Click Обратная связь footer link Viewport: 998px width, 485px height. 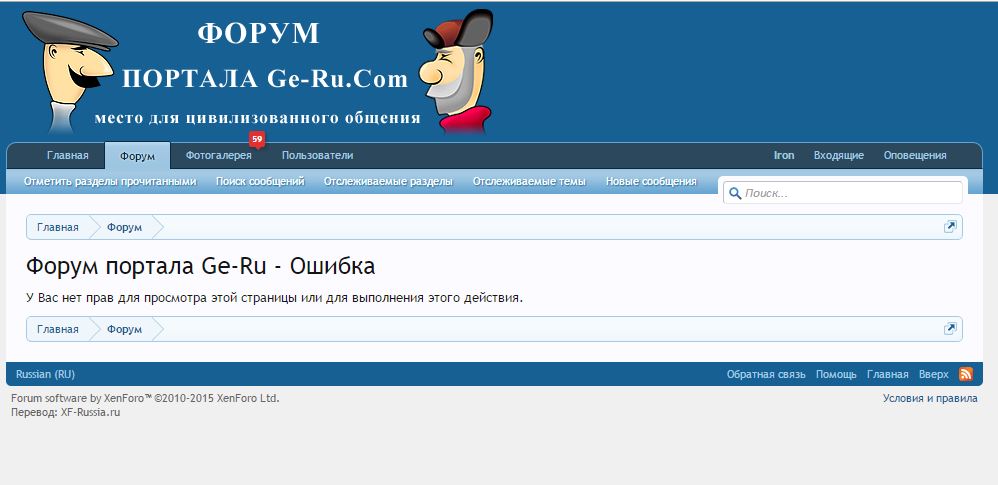click(766, 374)
